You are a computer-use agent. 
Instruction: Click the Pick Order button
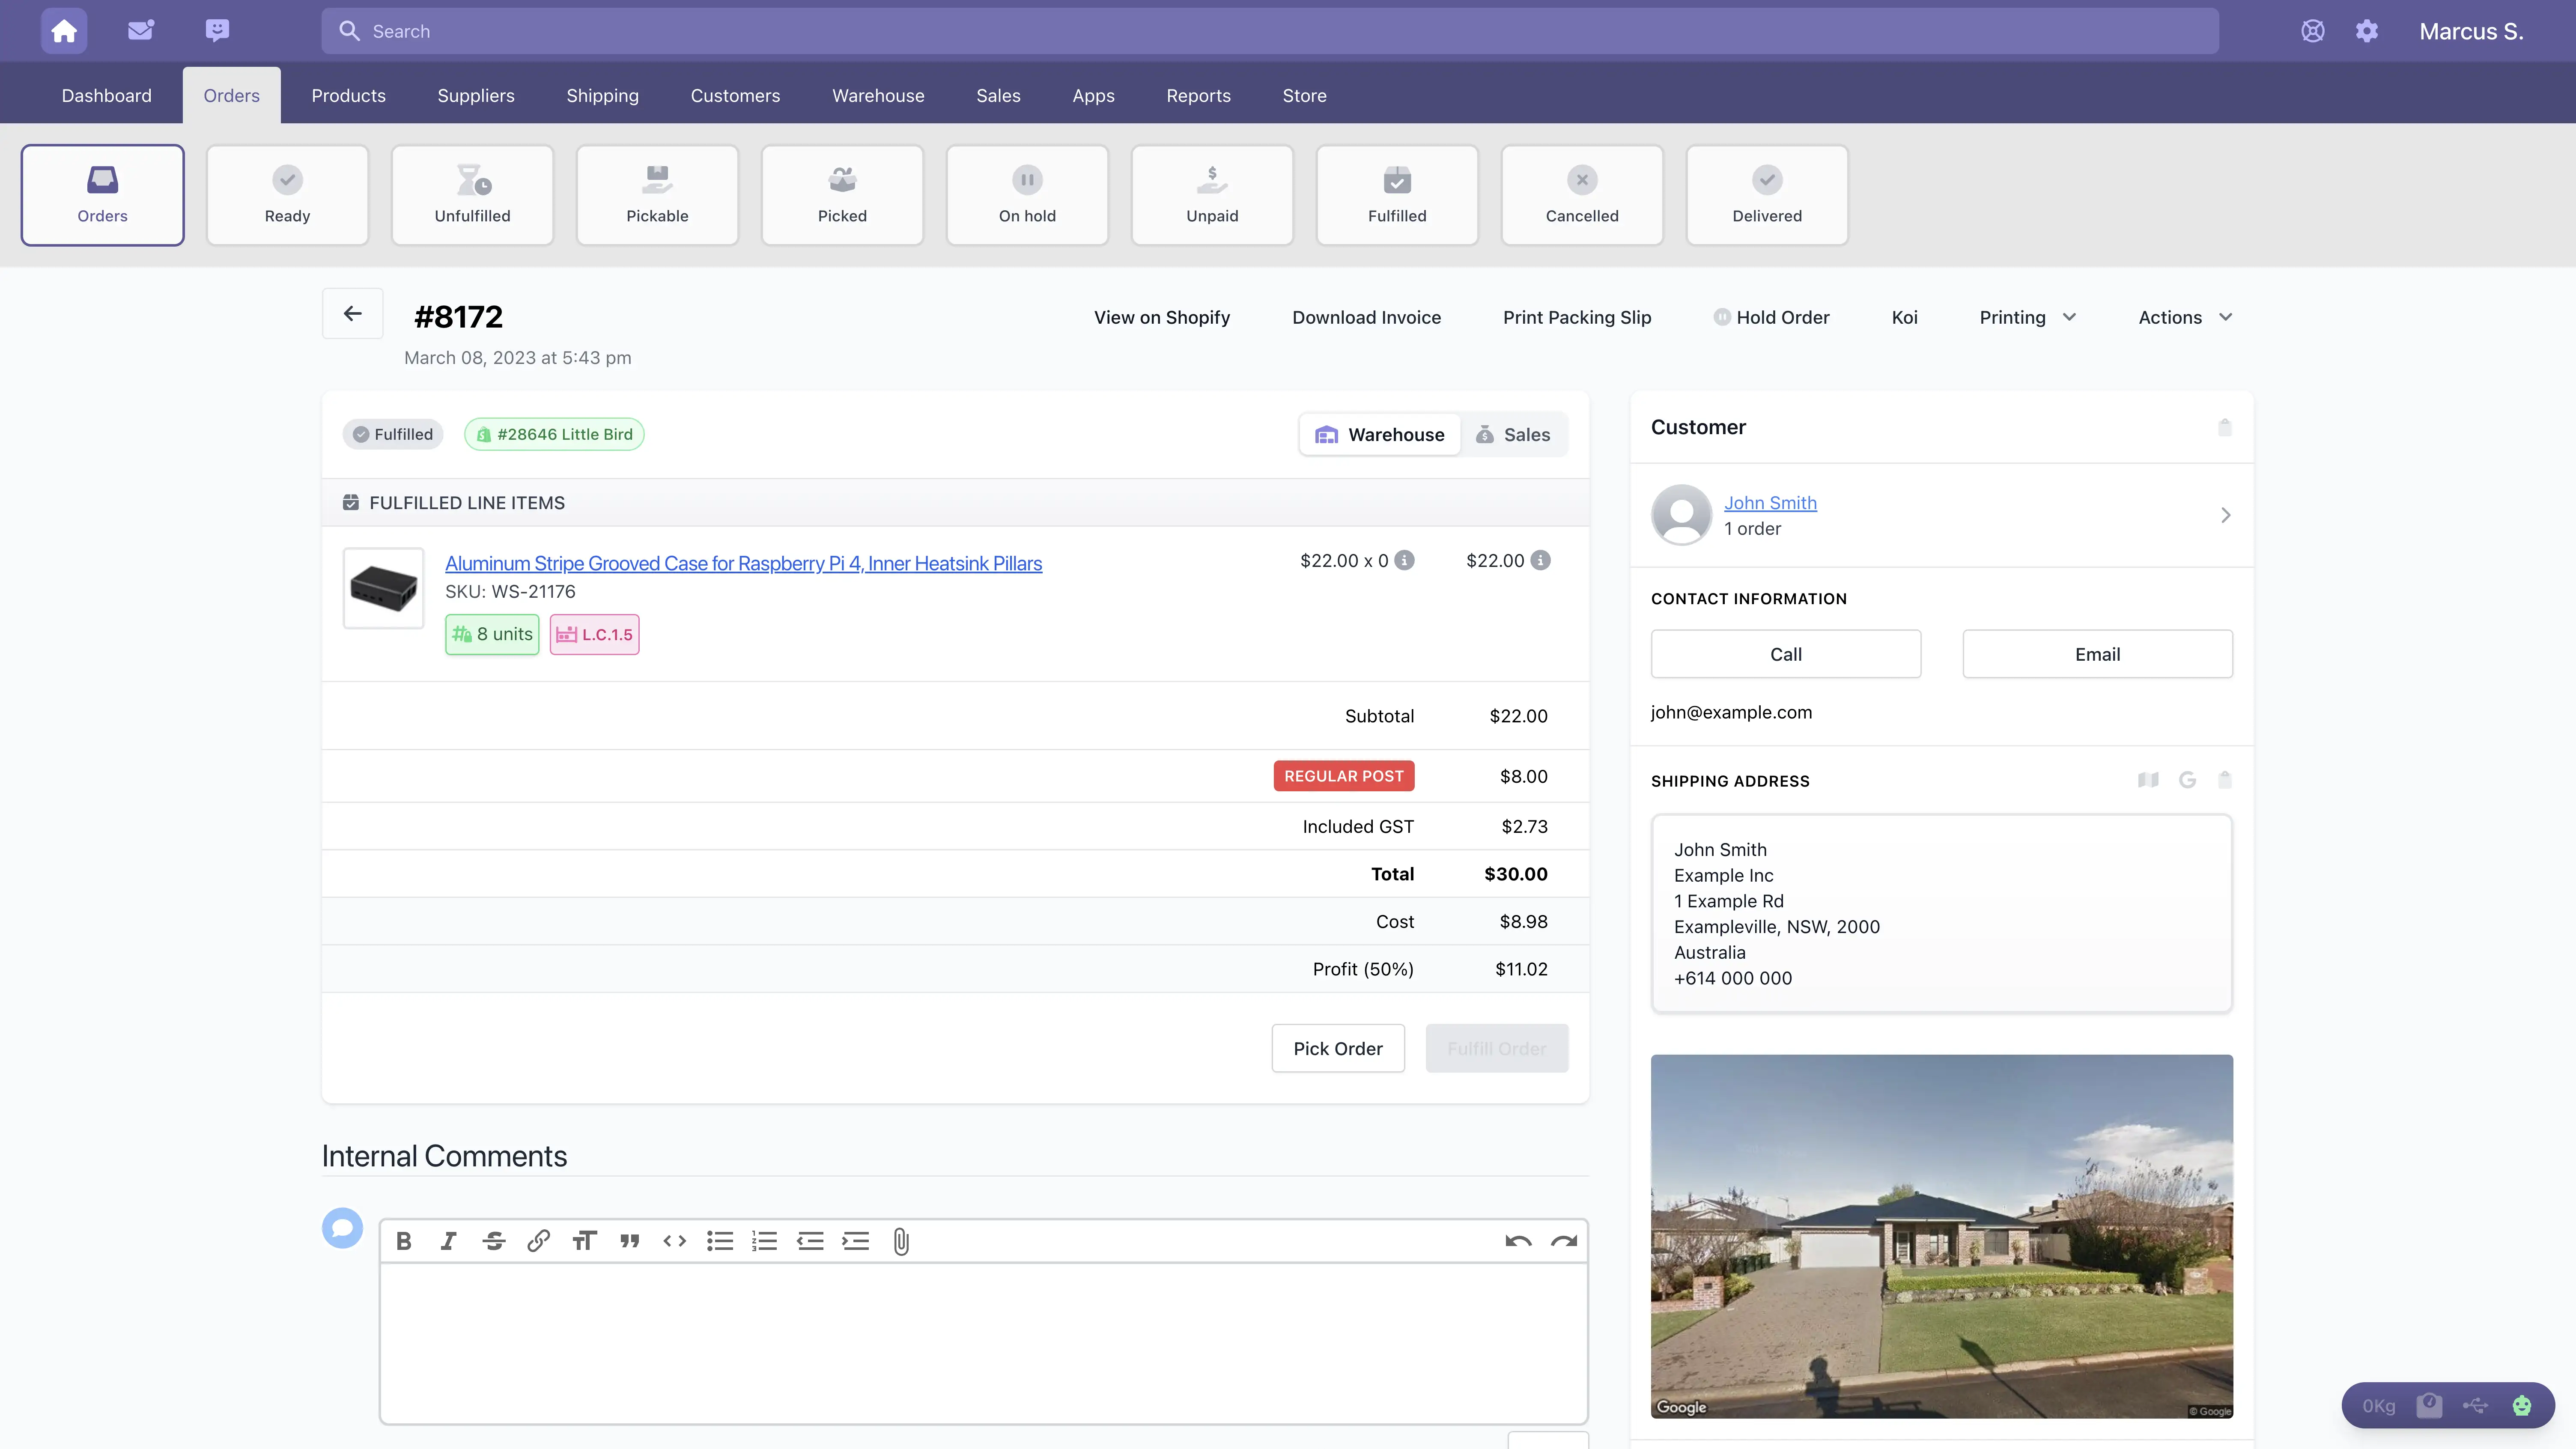point(1338,1048)
